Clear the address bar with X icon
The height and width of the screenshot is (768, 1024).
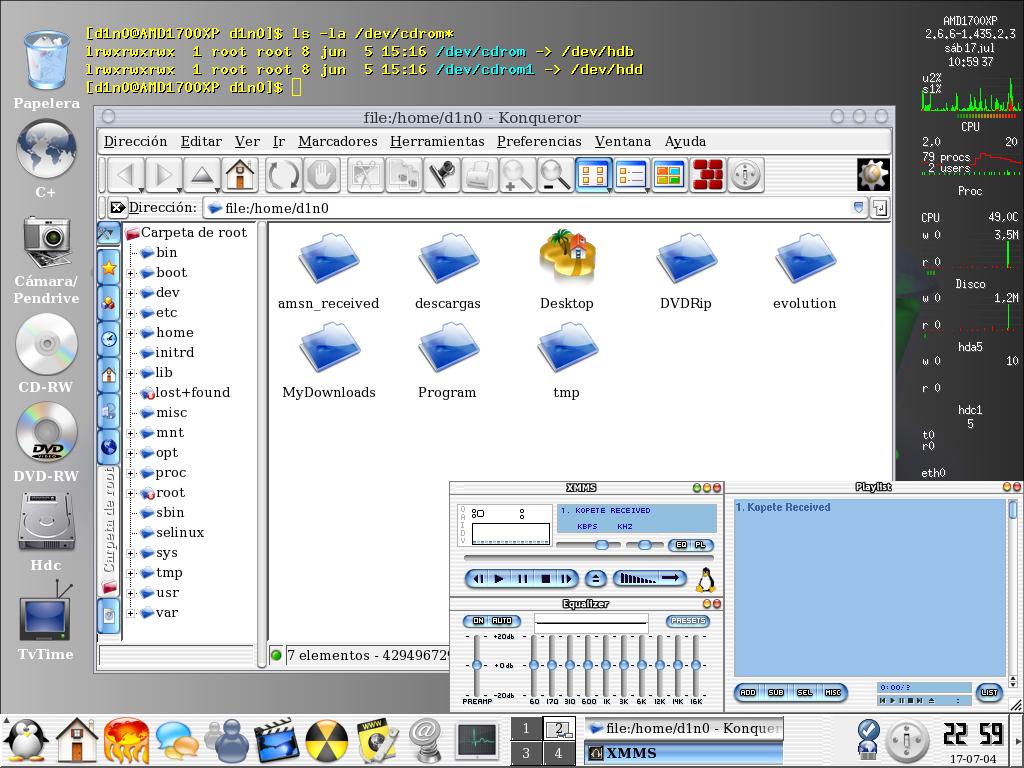pos(117,208)
